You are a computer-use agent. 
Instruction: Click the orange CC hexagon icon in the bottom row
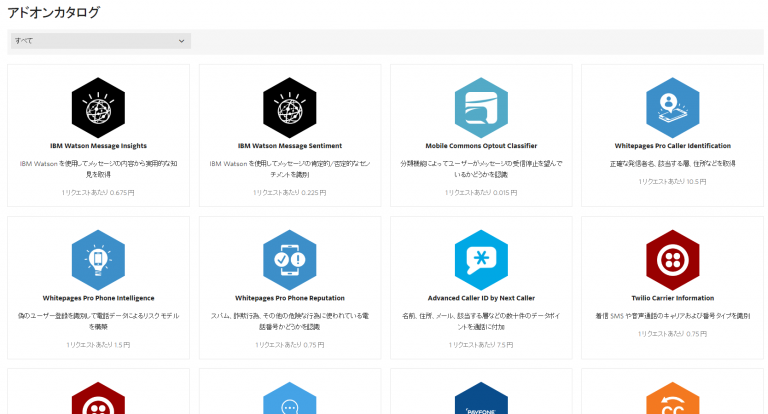coord(672,398)
